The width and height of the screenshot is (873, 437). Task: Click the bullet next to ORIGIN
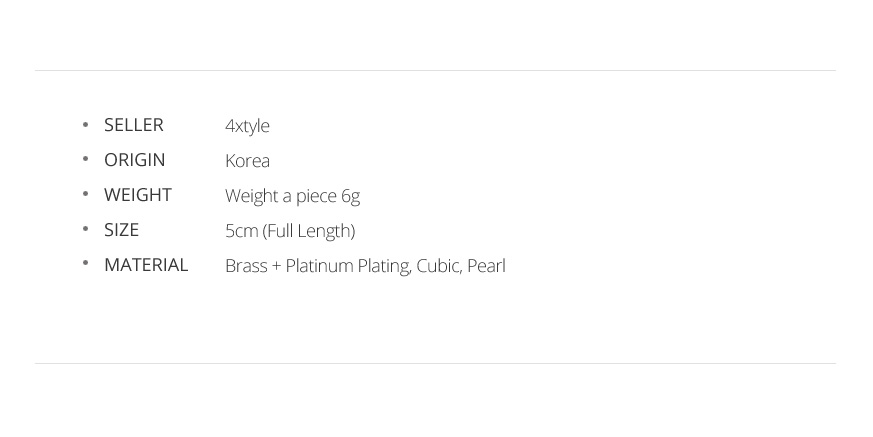pyautogui.click(x=85, y=159)
